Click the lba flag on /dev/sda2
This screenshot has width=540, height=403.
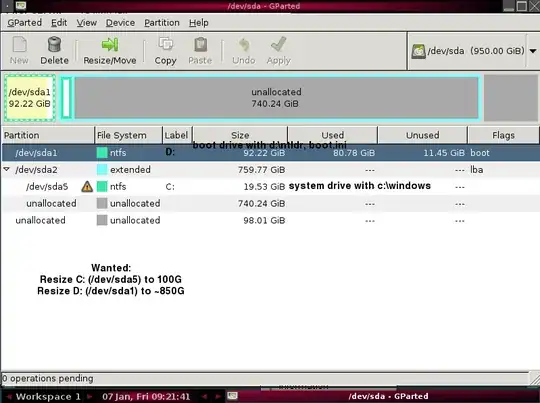click(477, 169)
